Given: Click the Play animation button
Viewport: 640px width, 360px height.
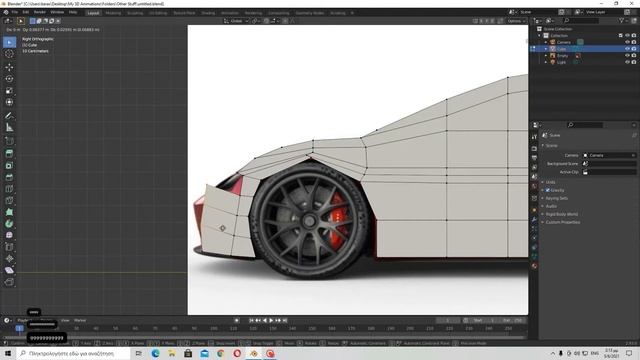Looking at the screenshot, I should pyautogui.click(x=271, y=320).
